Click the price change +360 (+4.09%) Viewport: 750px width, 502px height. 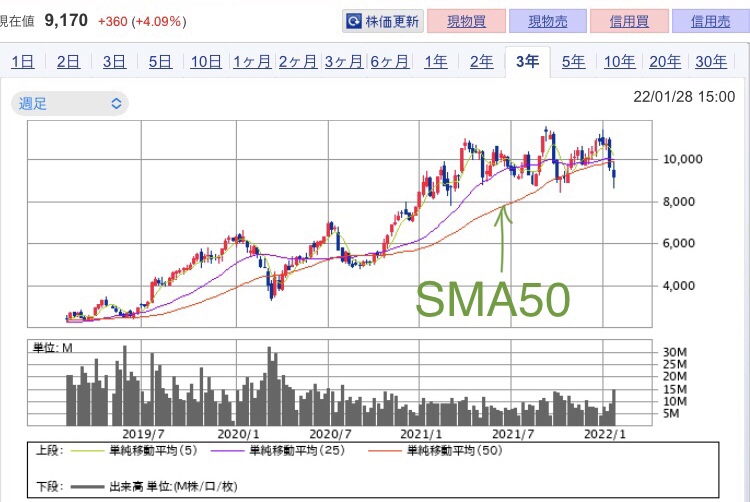pos(142,22)
